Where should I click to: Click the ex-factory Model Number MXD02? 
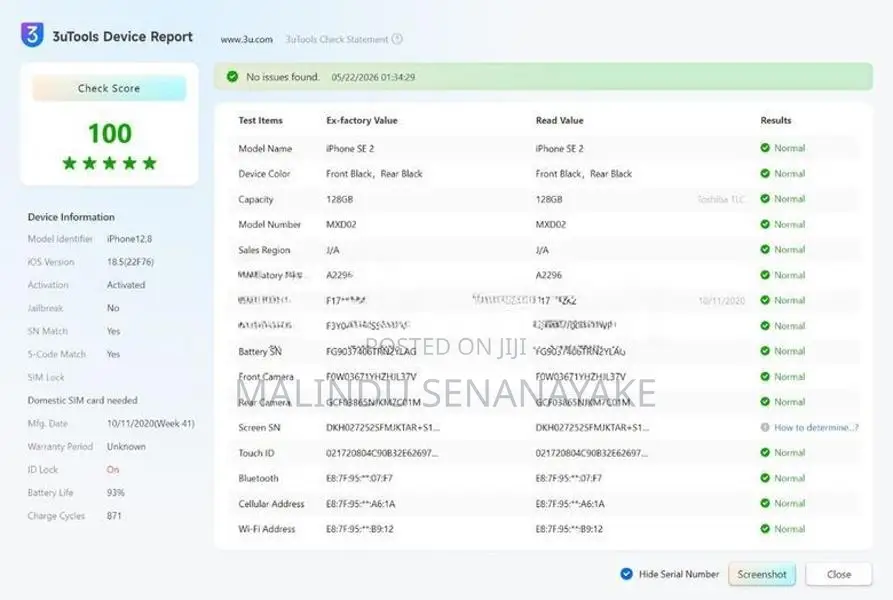(341, 224)
